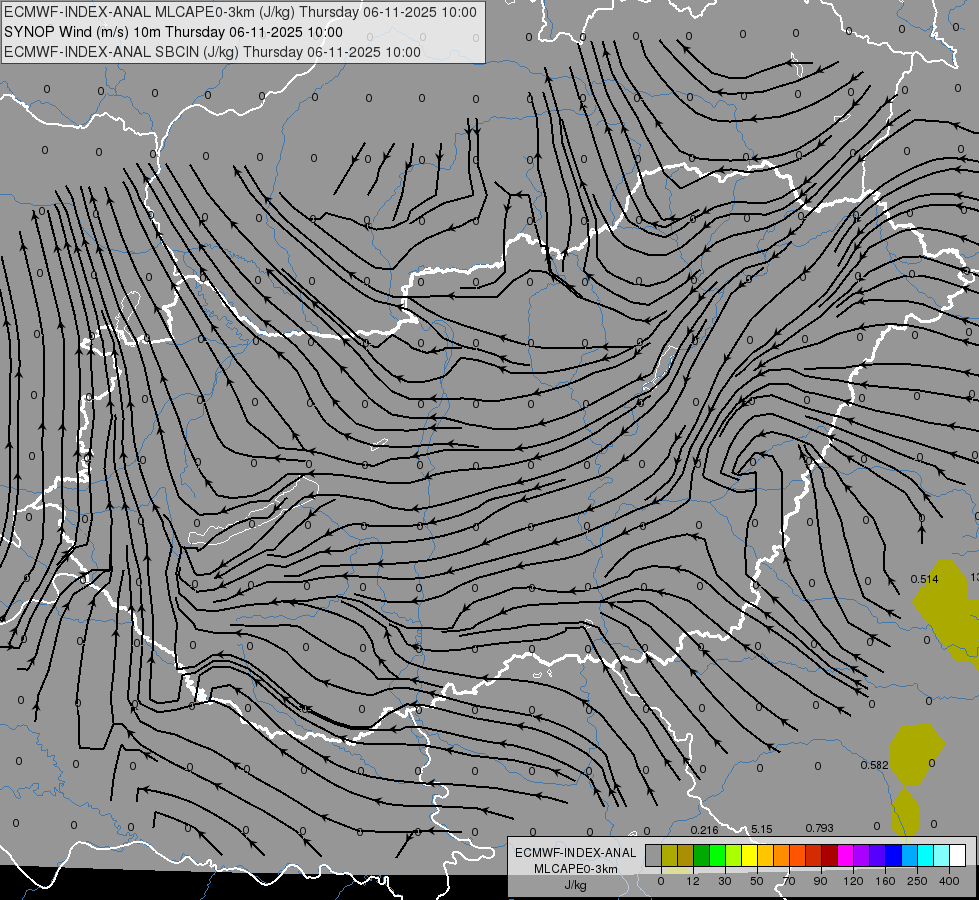Click the J/kg unit label in legend
The height and width of the screenshot is (900, 979).
click(576, 885)
